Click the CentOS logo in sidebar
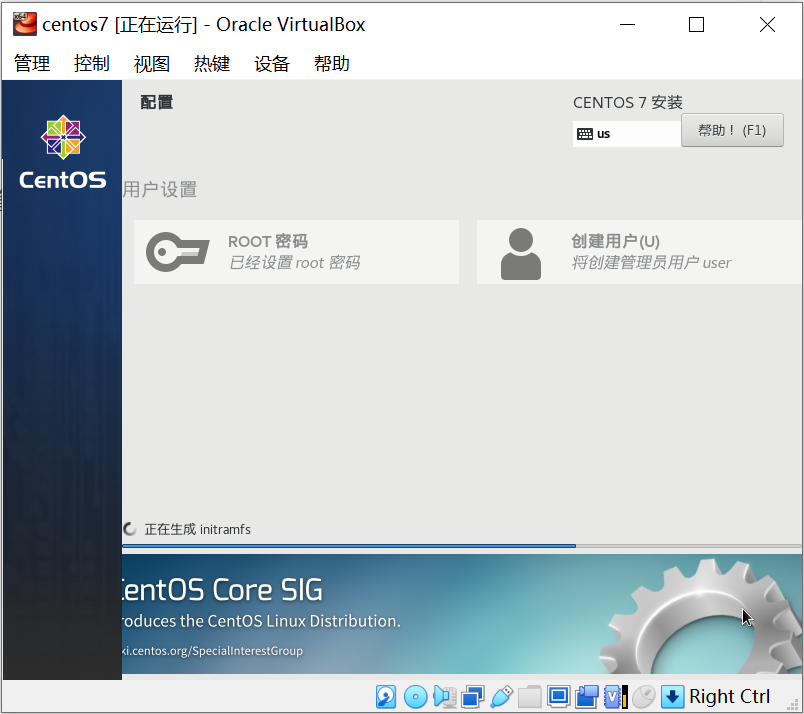The width and height of the screenshot is (804, 714). point(63,153)
